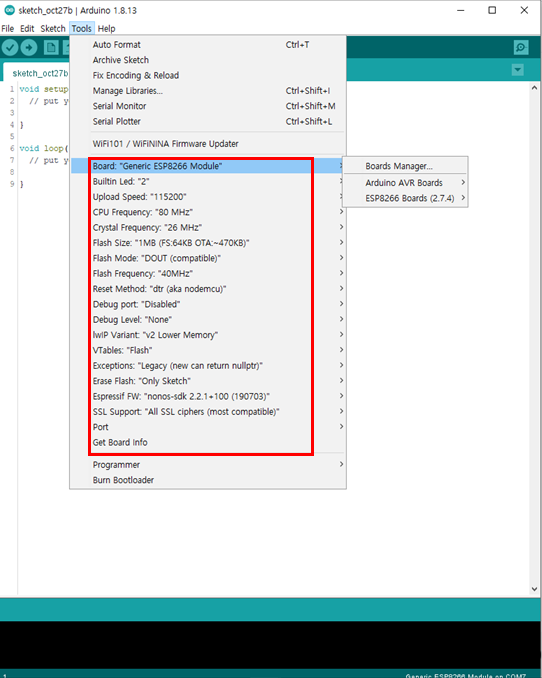Viewport: 542px width, 678px height.
Task: Maximize the Arduino window
Action: [x=492, y=10]
